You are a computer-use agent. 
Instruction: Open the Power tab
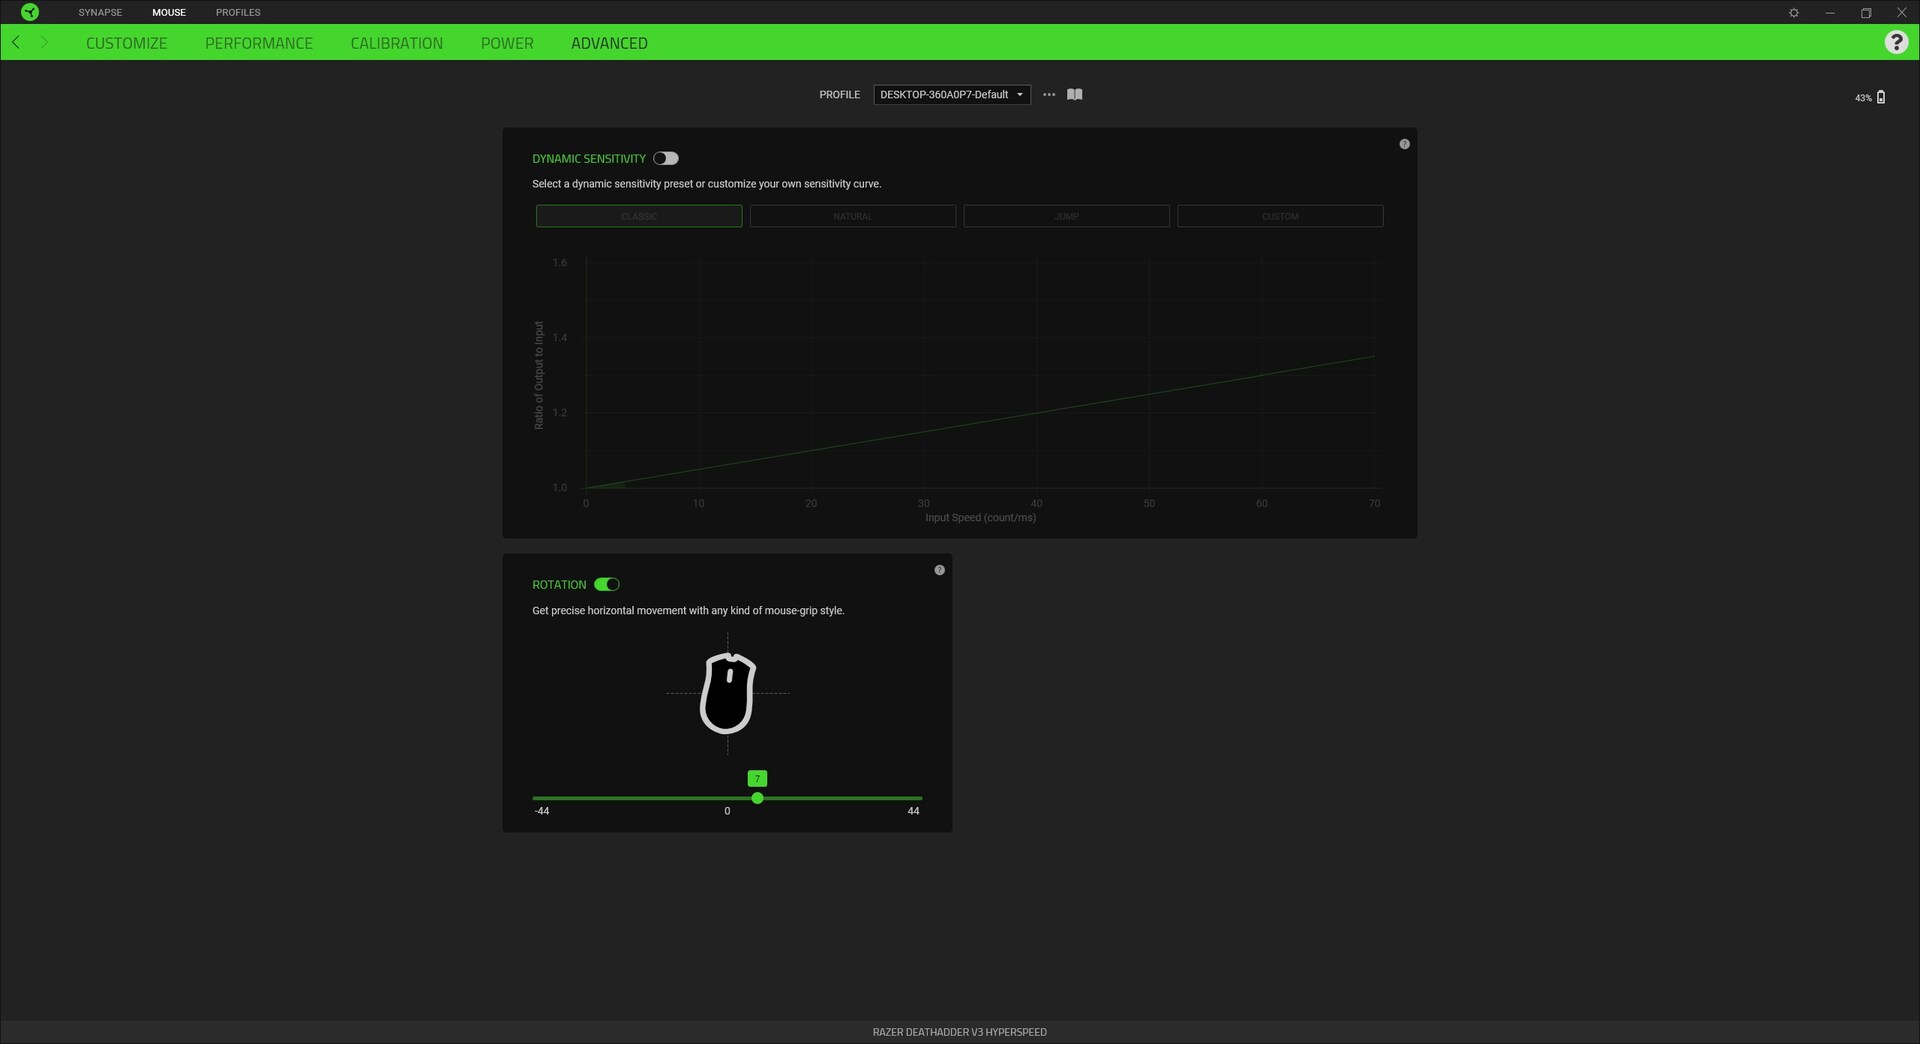point(507,43)
